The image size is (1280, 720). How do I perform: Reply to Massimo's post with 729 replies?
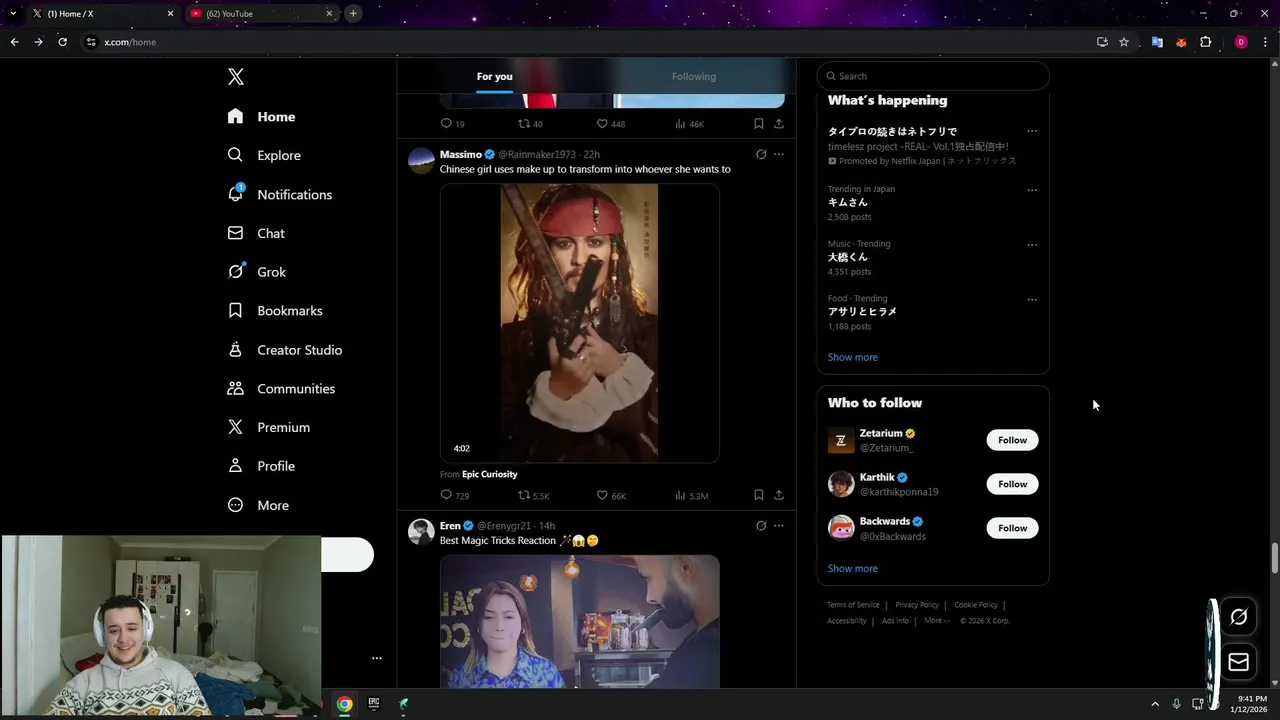click(x=454, y=495)
